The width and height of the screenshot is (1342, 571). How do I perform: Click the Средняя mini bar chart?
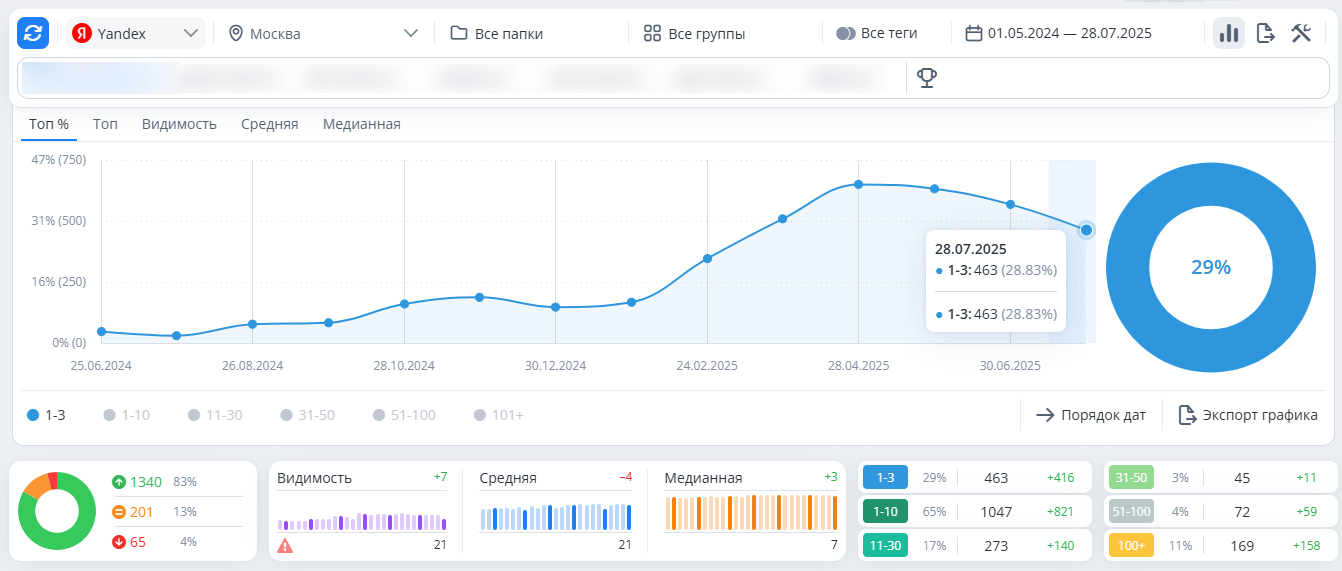point(556,517)
